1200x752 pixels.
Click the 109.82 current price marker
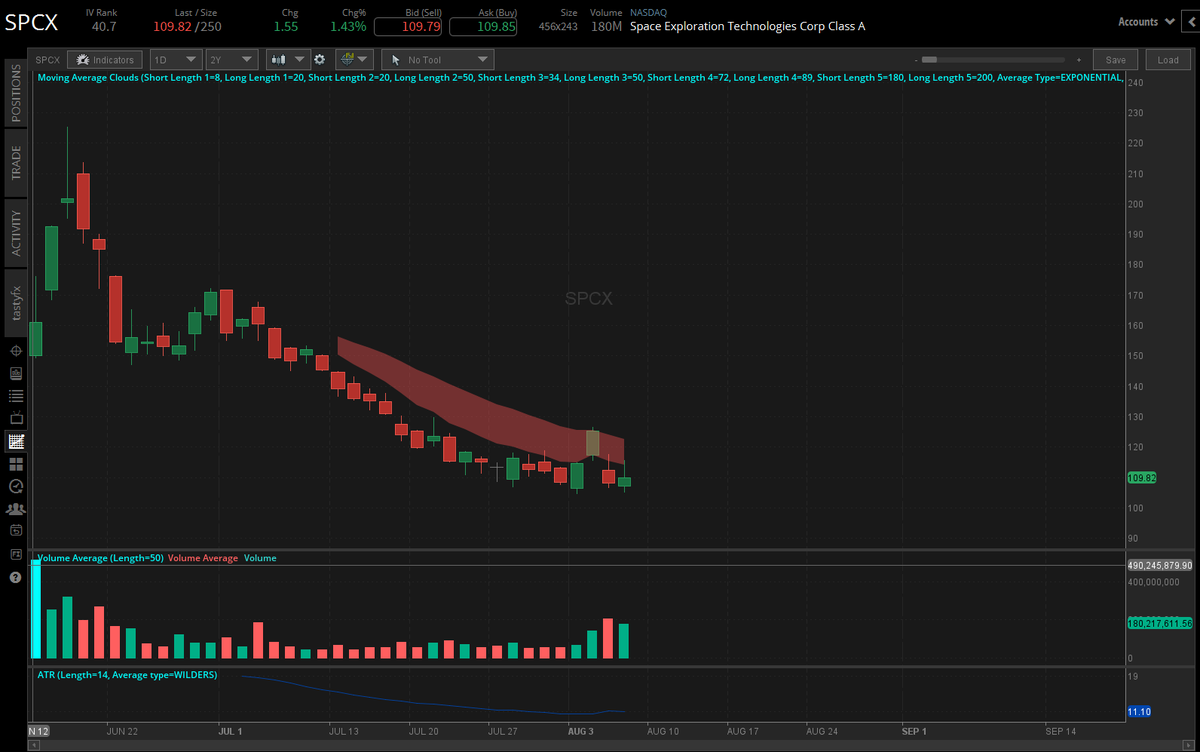click(1142, 478)
